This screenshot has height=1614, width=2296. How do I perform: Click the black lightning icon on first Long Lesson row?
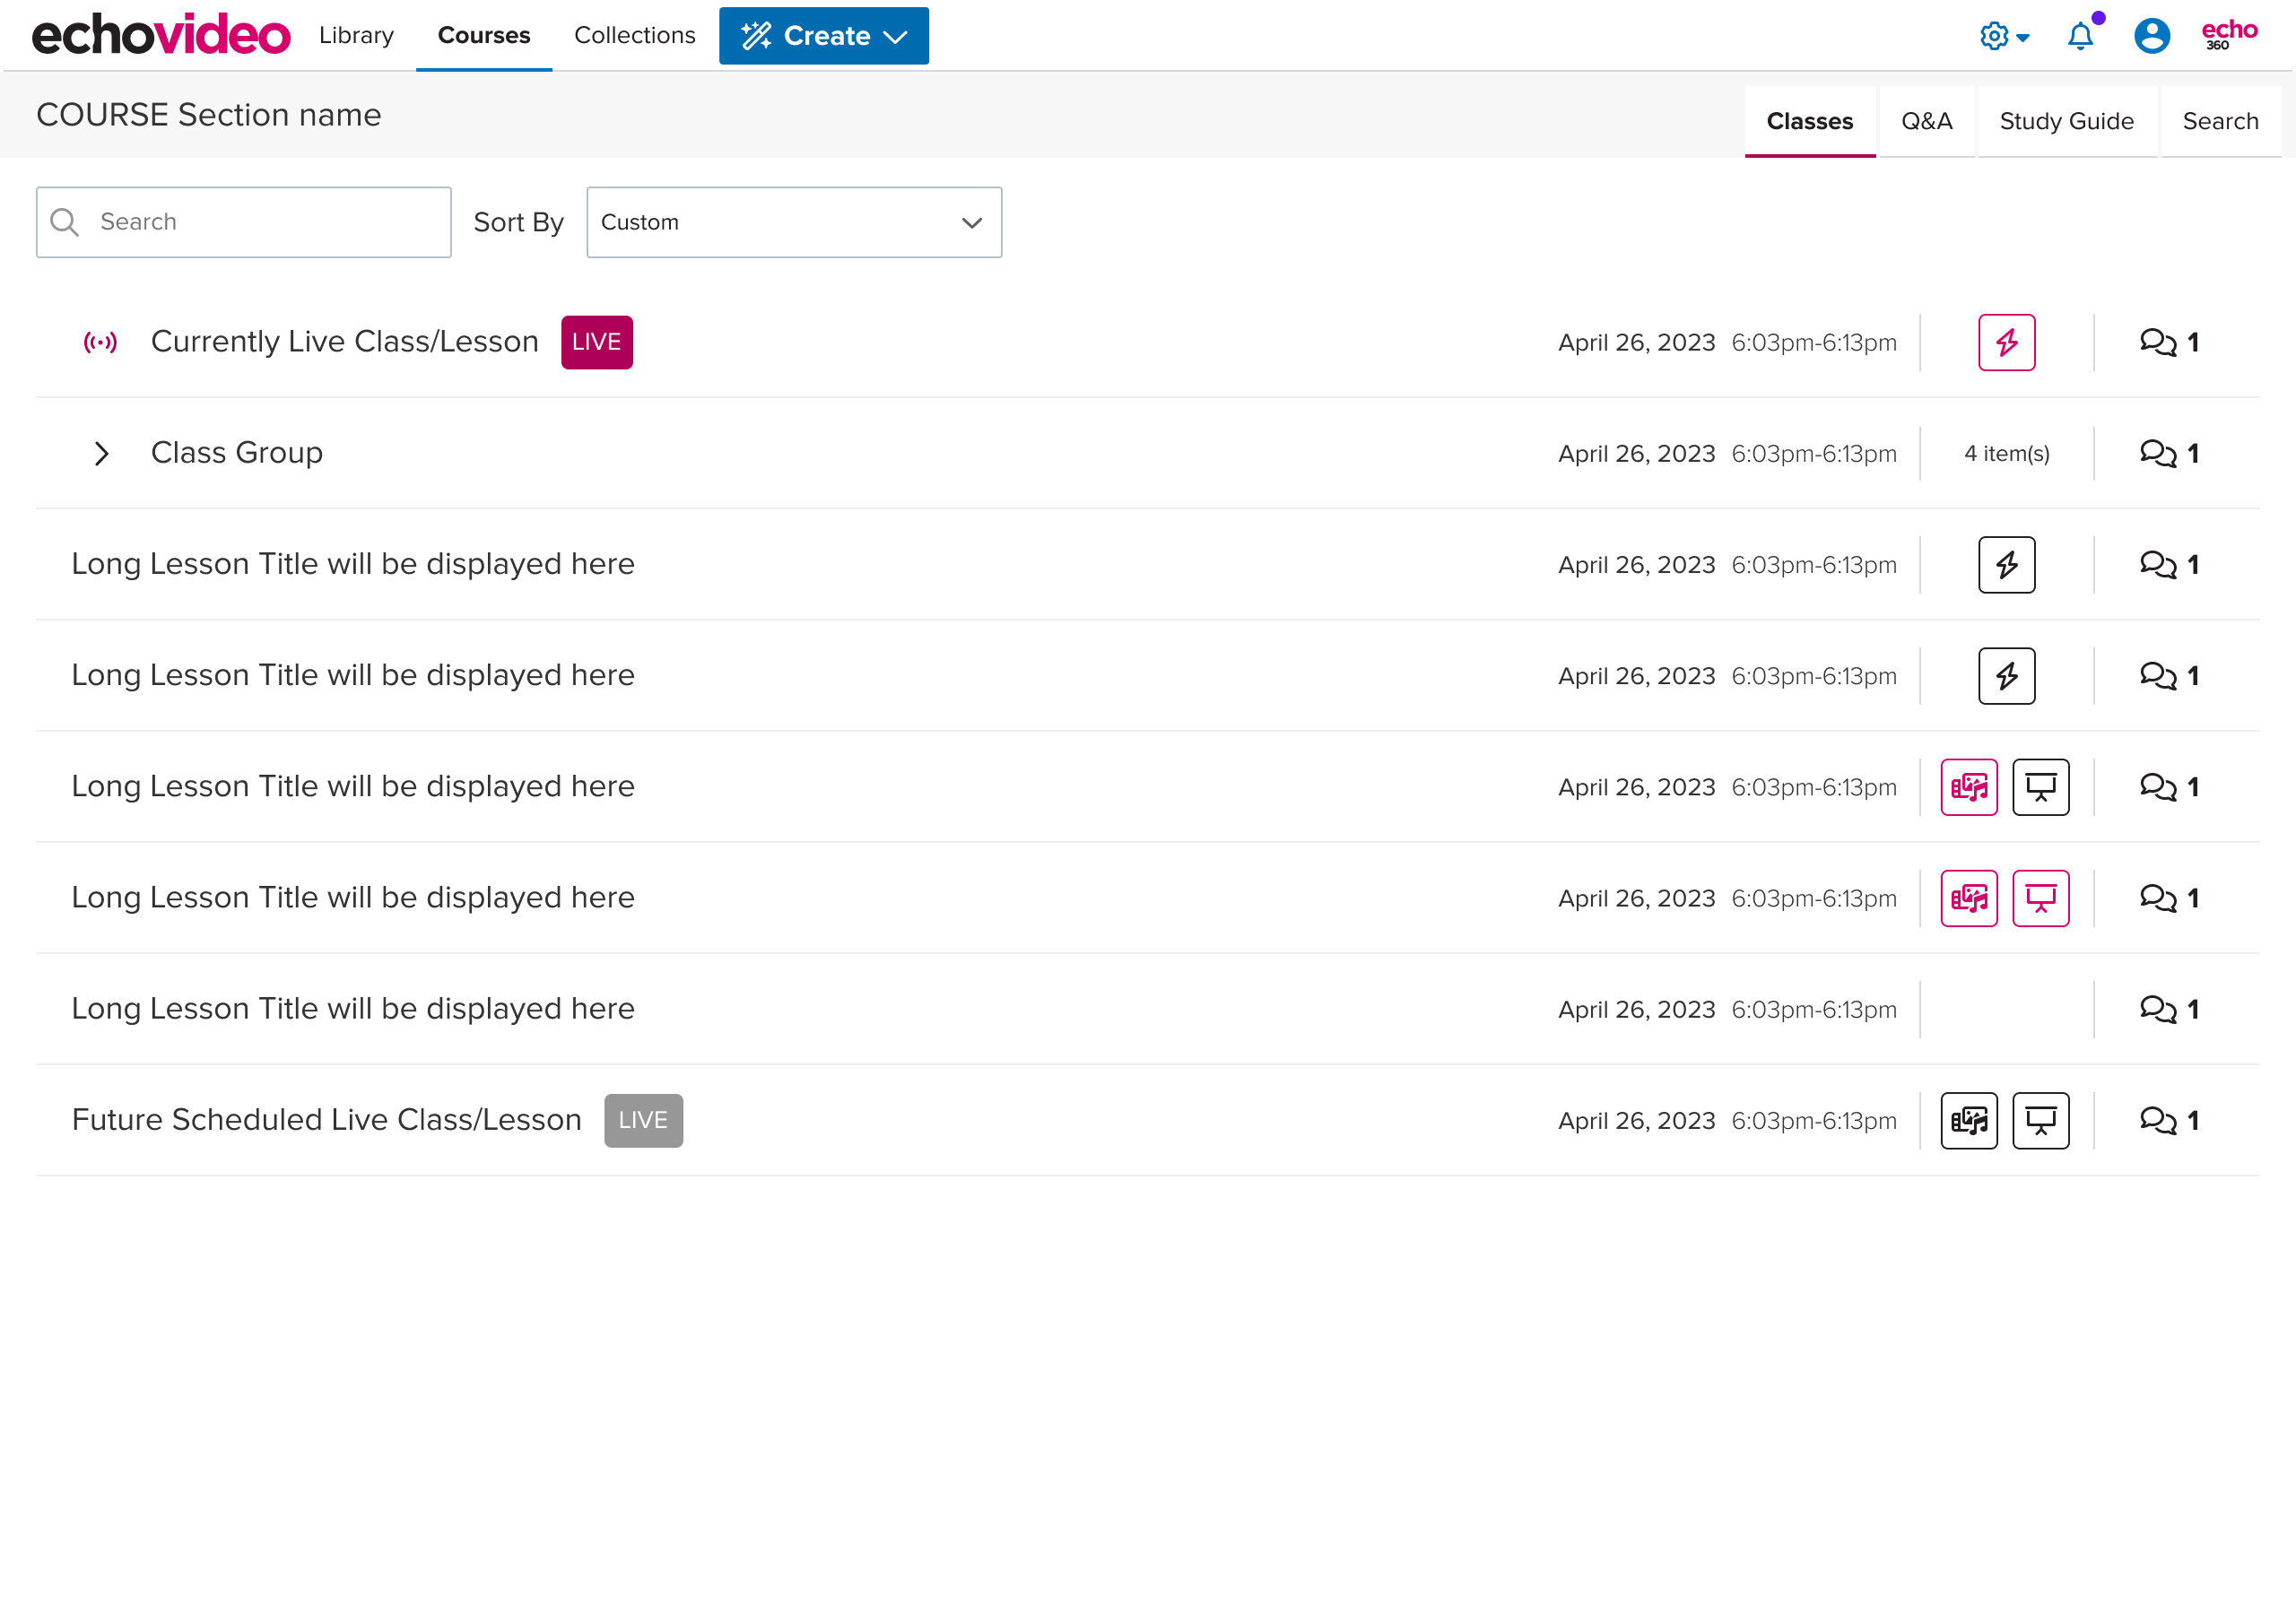click(2006, 565)
